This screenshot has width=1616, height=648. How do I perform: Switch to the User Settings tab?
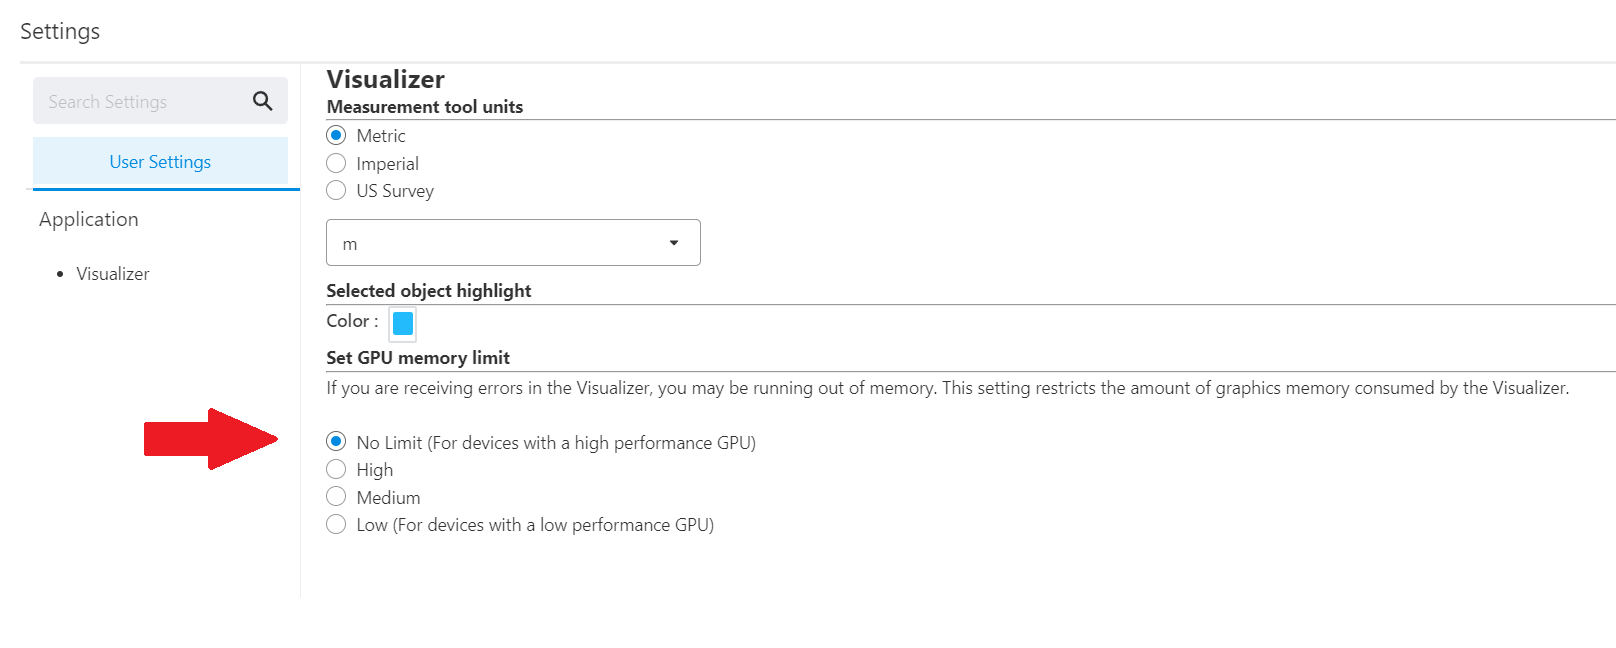[160, 162]
